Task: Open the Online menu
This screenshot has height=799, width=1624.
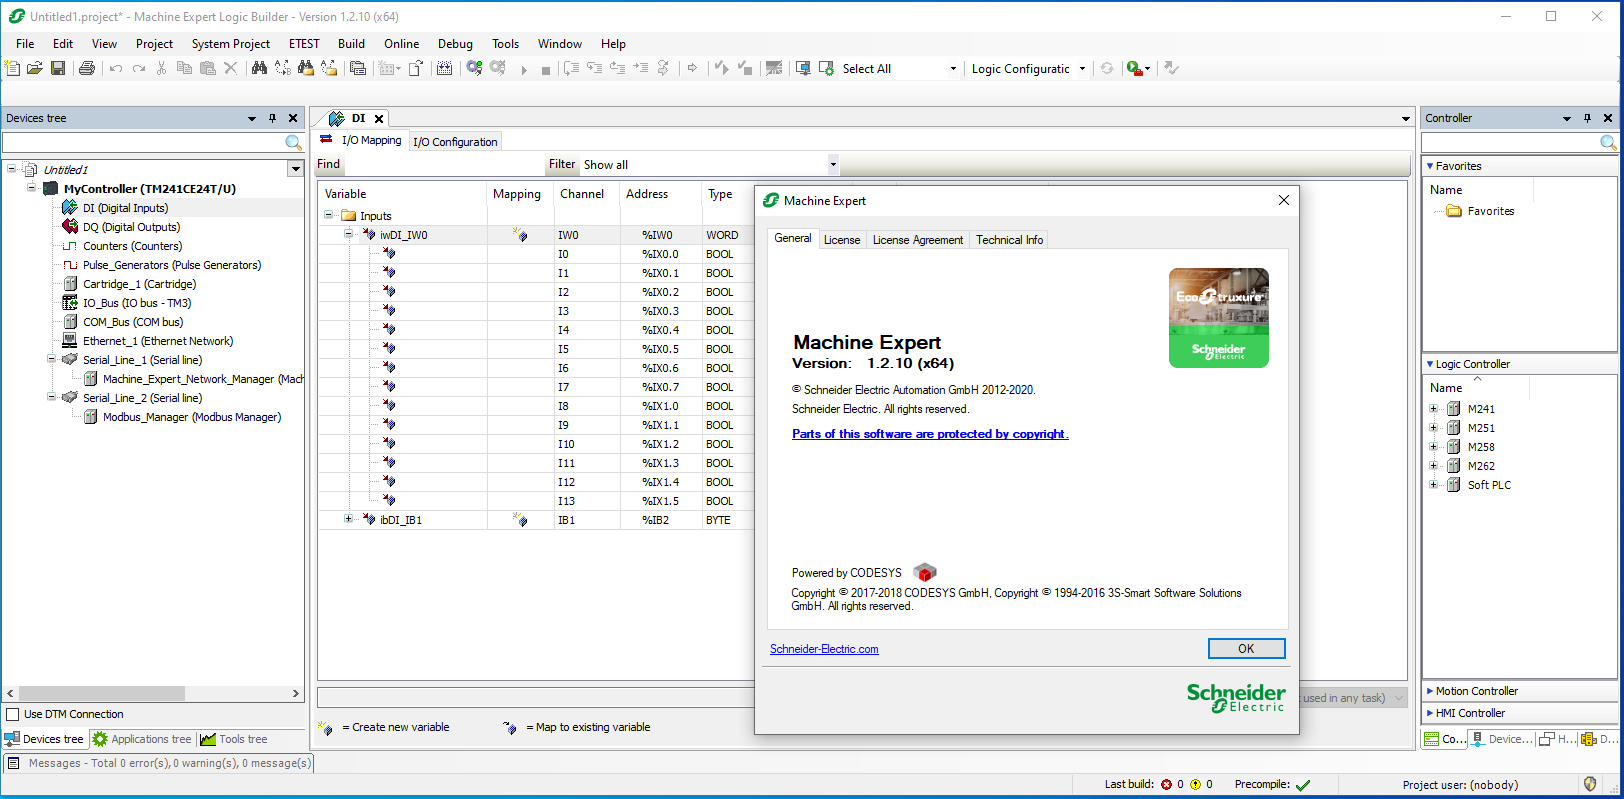Action: [x=401, y=44]
